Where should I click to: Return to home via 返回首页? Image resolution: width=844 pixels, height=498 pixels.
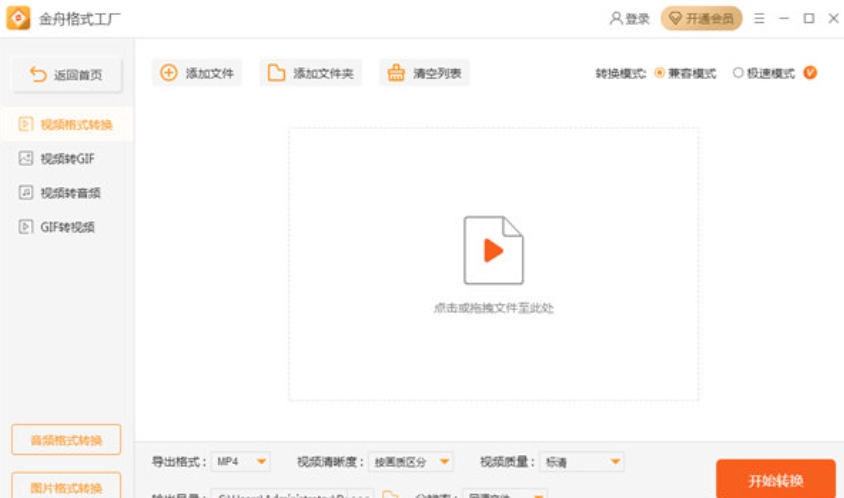(x=66, y=74)
